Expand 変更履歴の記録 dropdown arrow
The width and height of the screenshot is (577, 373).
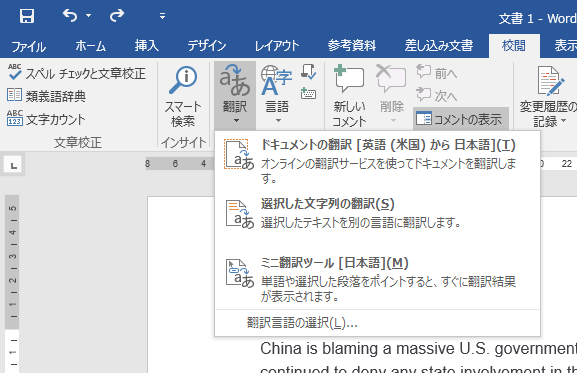tap(563, 121)
